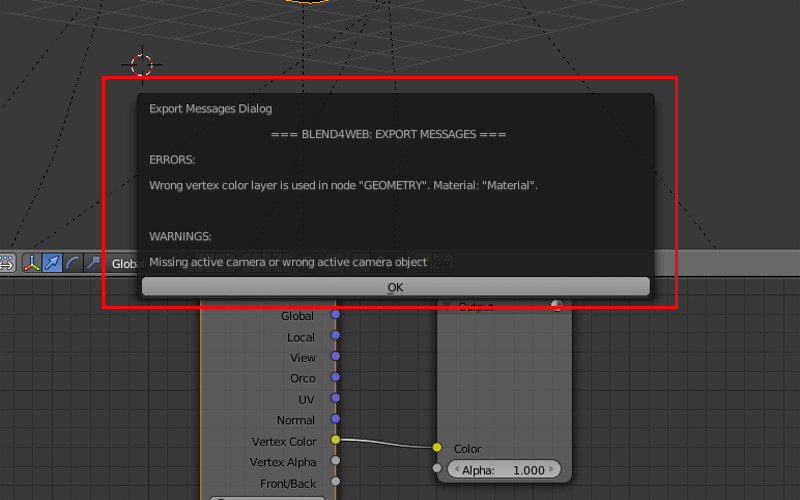Select the translate manipulator arrow icon
Image resolution: width=800 pixels, height=500 pixels.
pyautogui.click(x=52, y=263)
